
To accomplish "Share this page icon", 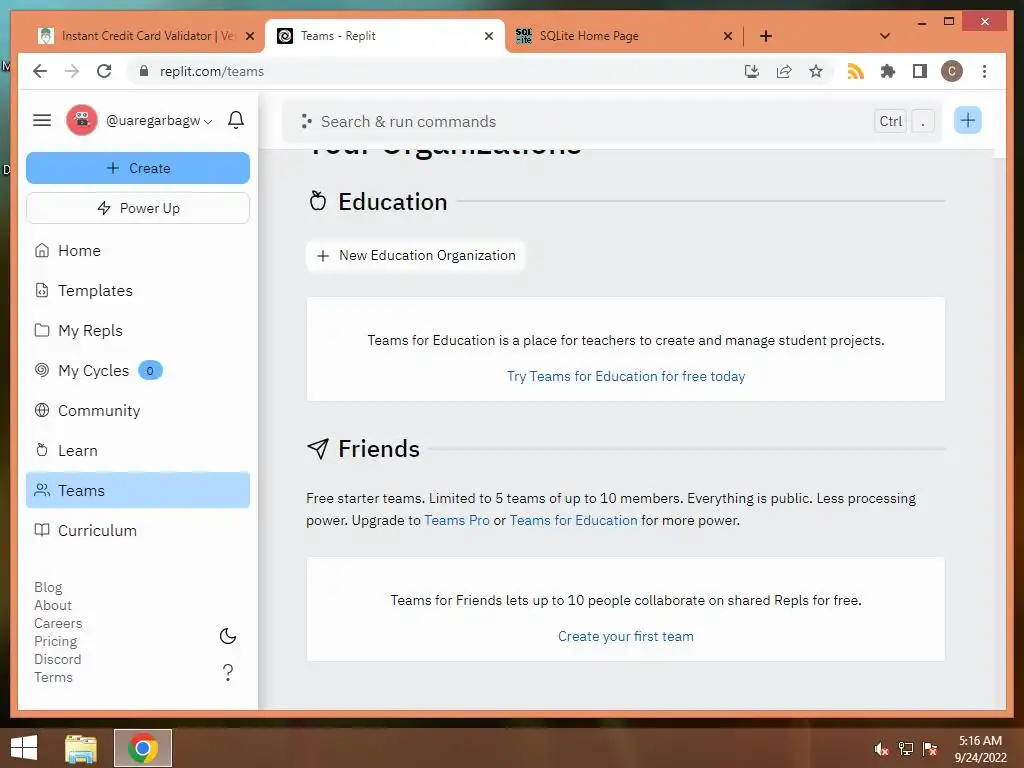I will click(784, 71).
